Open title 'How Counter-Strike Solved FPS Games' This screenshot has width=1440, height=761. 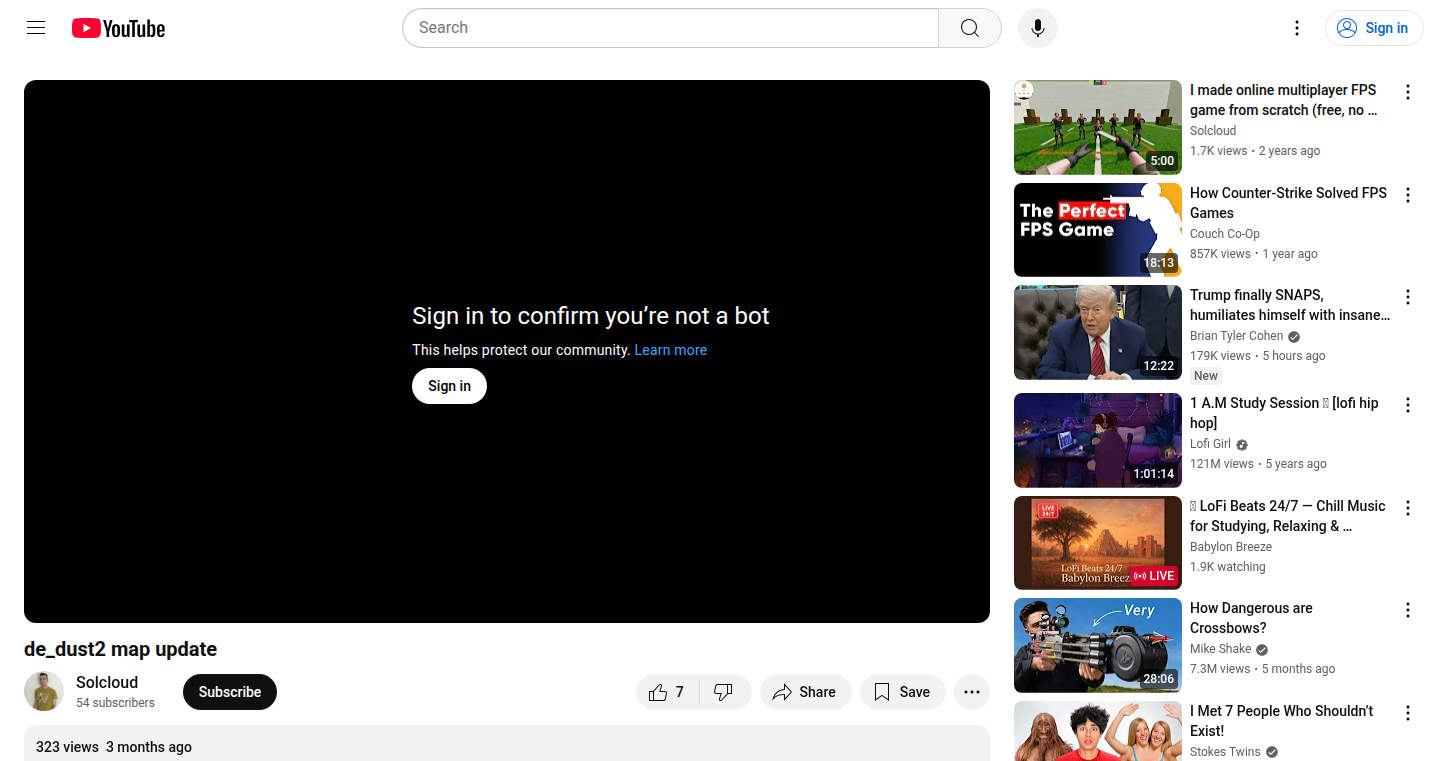pyautogui.click(x=1288, y=203)
